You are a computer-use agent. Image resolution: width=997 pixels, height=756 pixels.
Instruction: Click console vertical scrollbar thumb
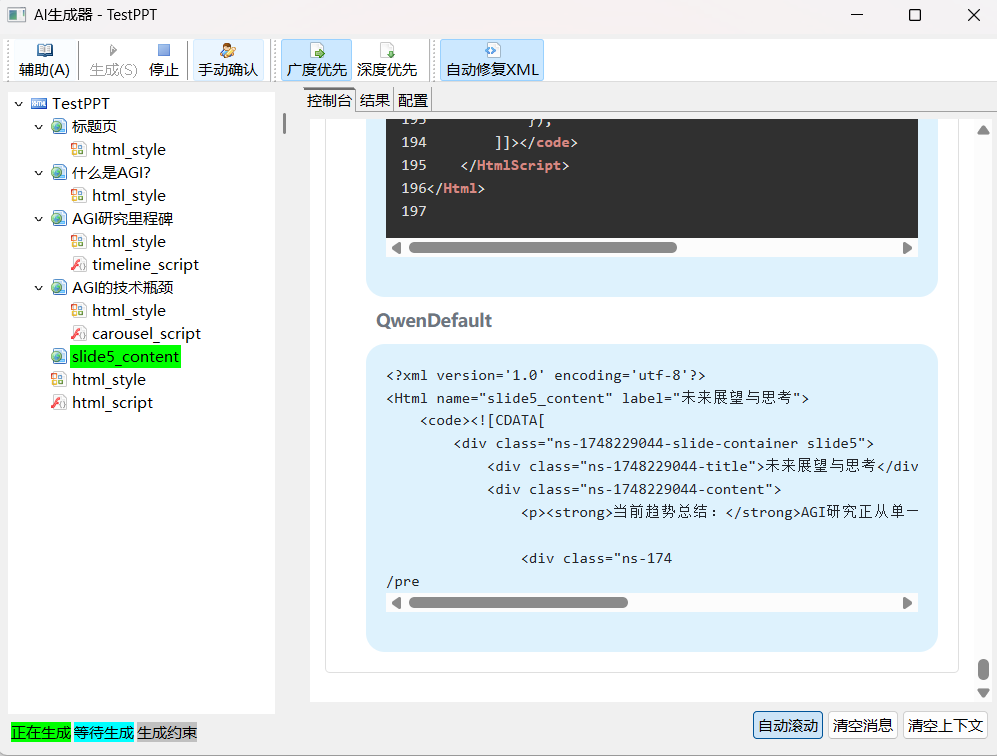coord(983,670)
